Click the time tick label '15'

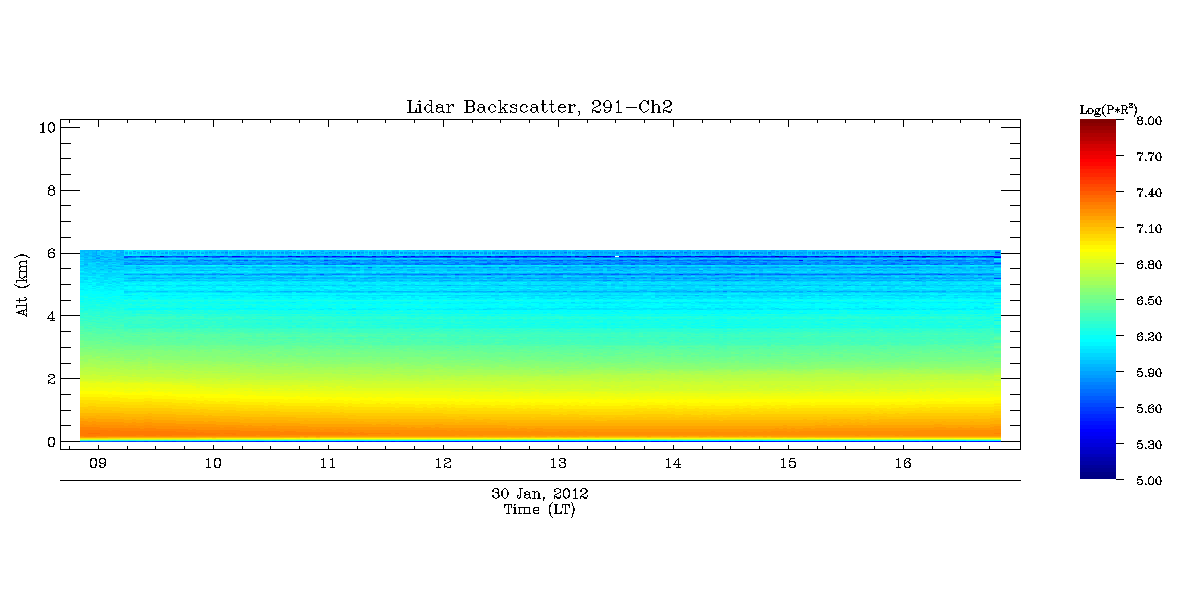788,464
